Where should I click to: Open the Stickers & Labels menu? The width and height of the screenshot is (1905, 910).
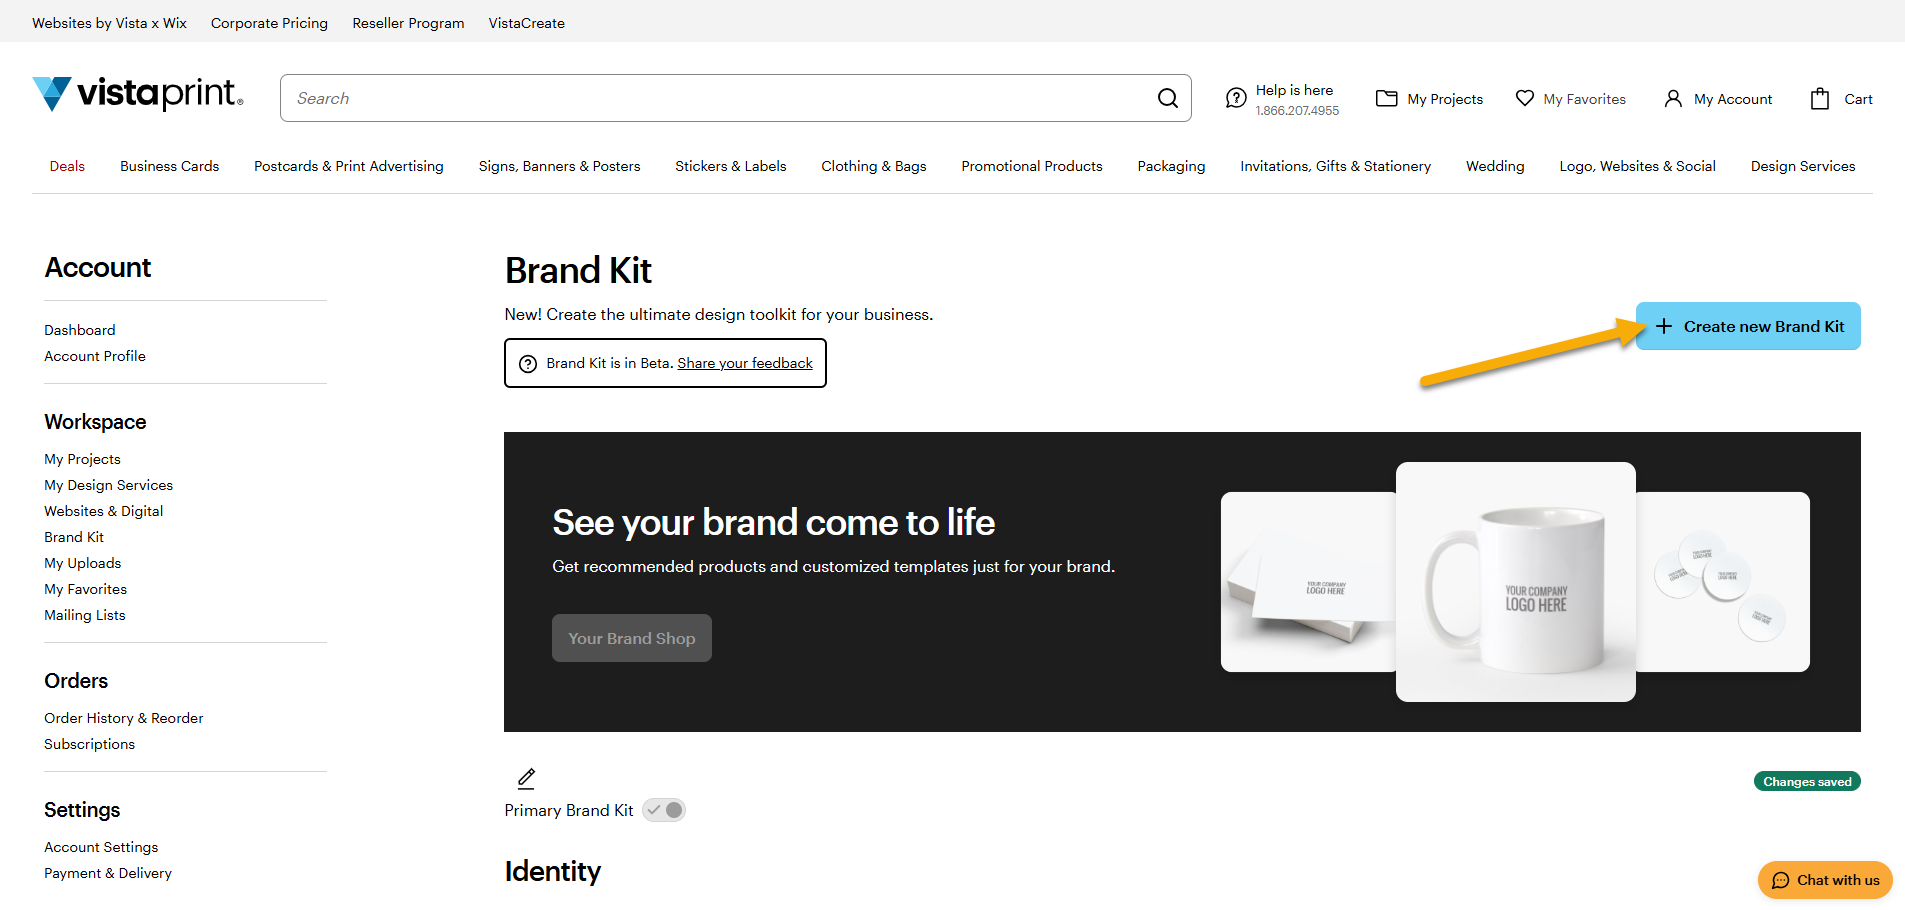point(731,166)
